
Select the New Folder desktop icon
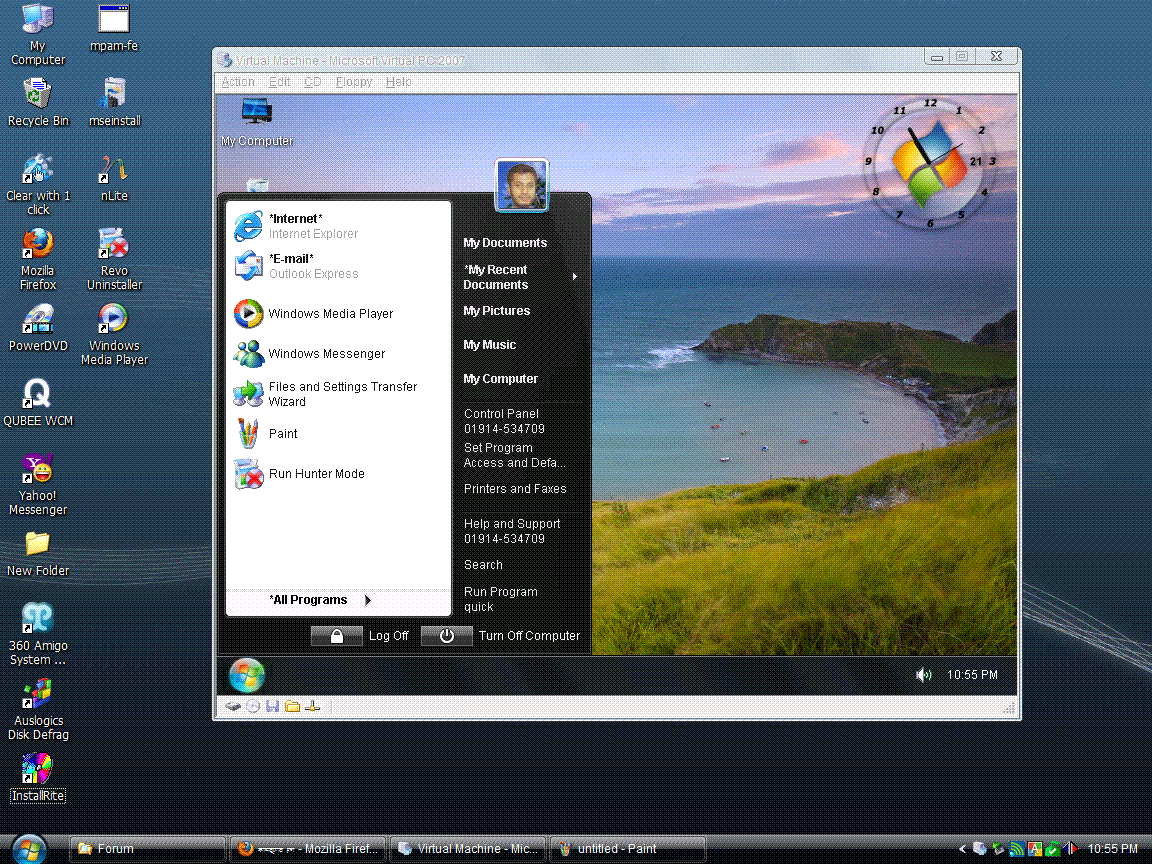(37, 554)
